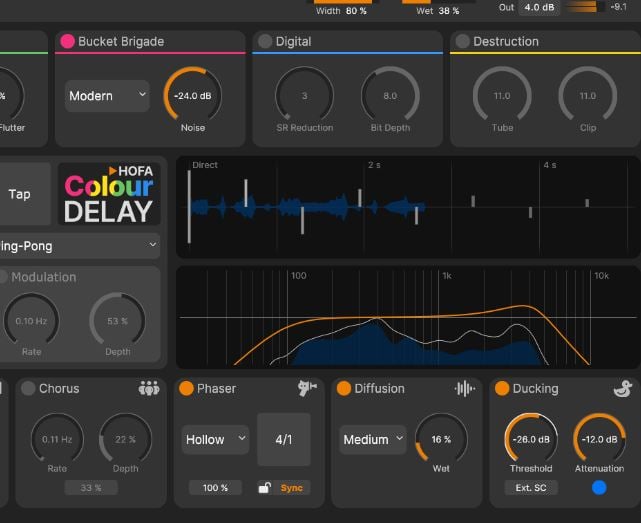The width and height of the screenshot is (641, 523).
Task: Toggle the blue Ducking indicator button
Action: click(x=599, y=487)
